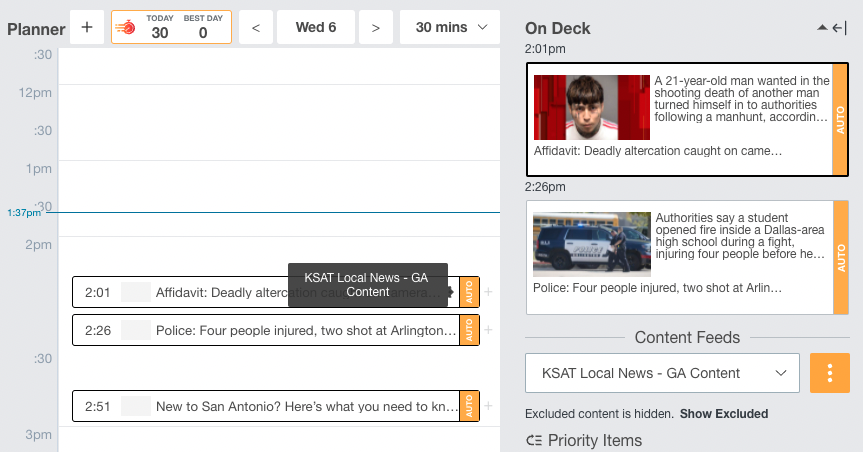Viewport: 863px width, 452px height.
Task: Toggle AUTO tag on the 2:51 planner item
Action: coord(469,406)
